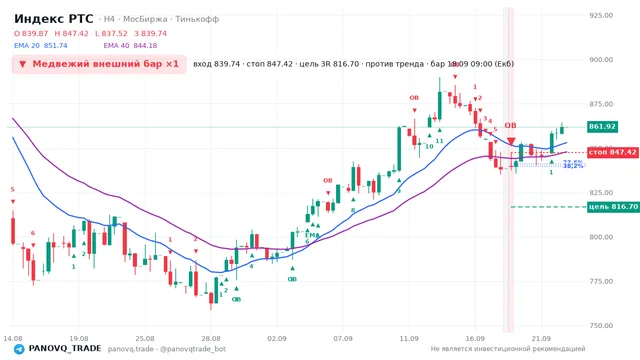Click the 900.00 price axis label
Screen dimensions: 640x360
pyautogui.click(x=601, y=60)
